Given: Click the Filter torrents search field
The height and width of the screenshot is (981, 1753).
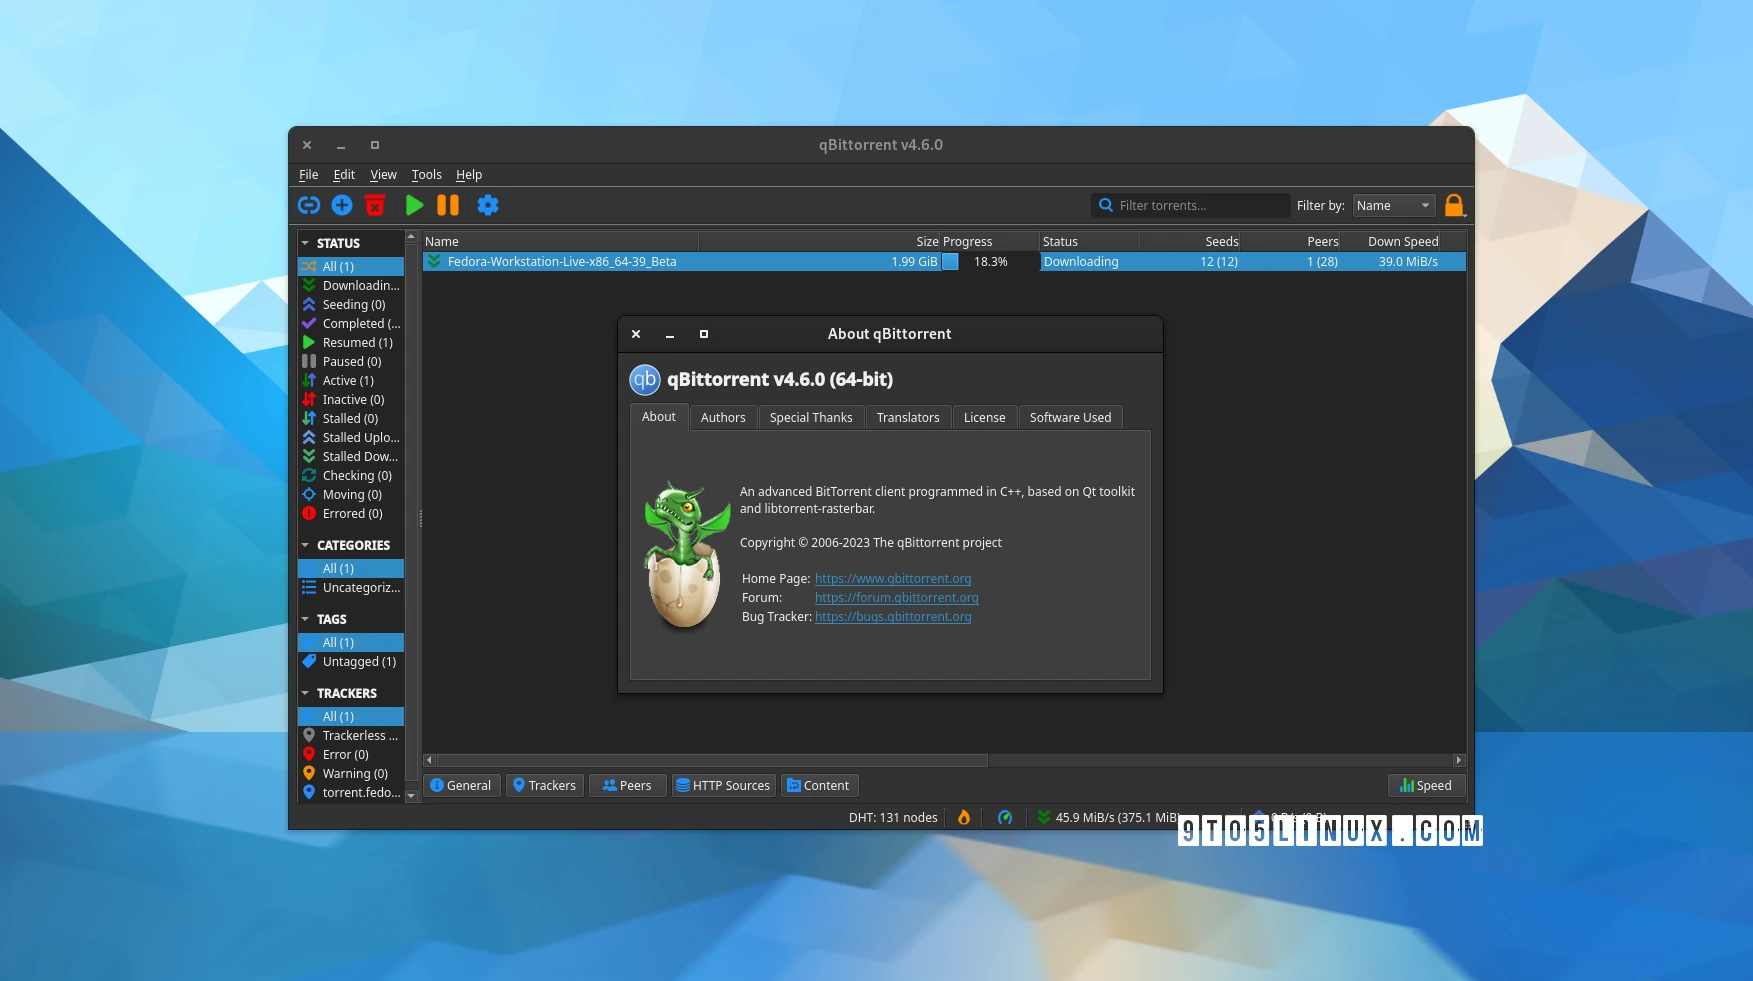Looking at the screenshot, I should click(x=1190, y=205).
